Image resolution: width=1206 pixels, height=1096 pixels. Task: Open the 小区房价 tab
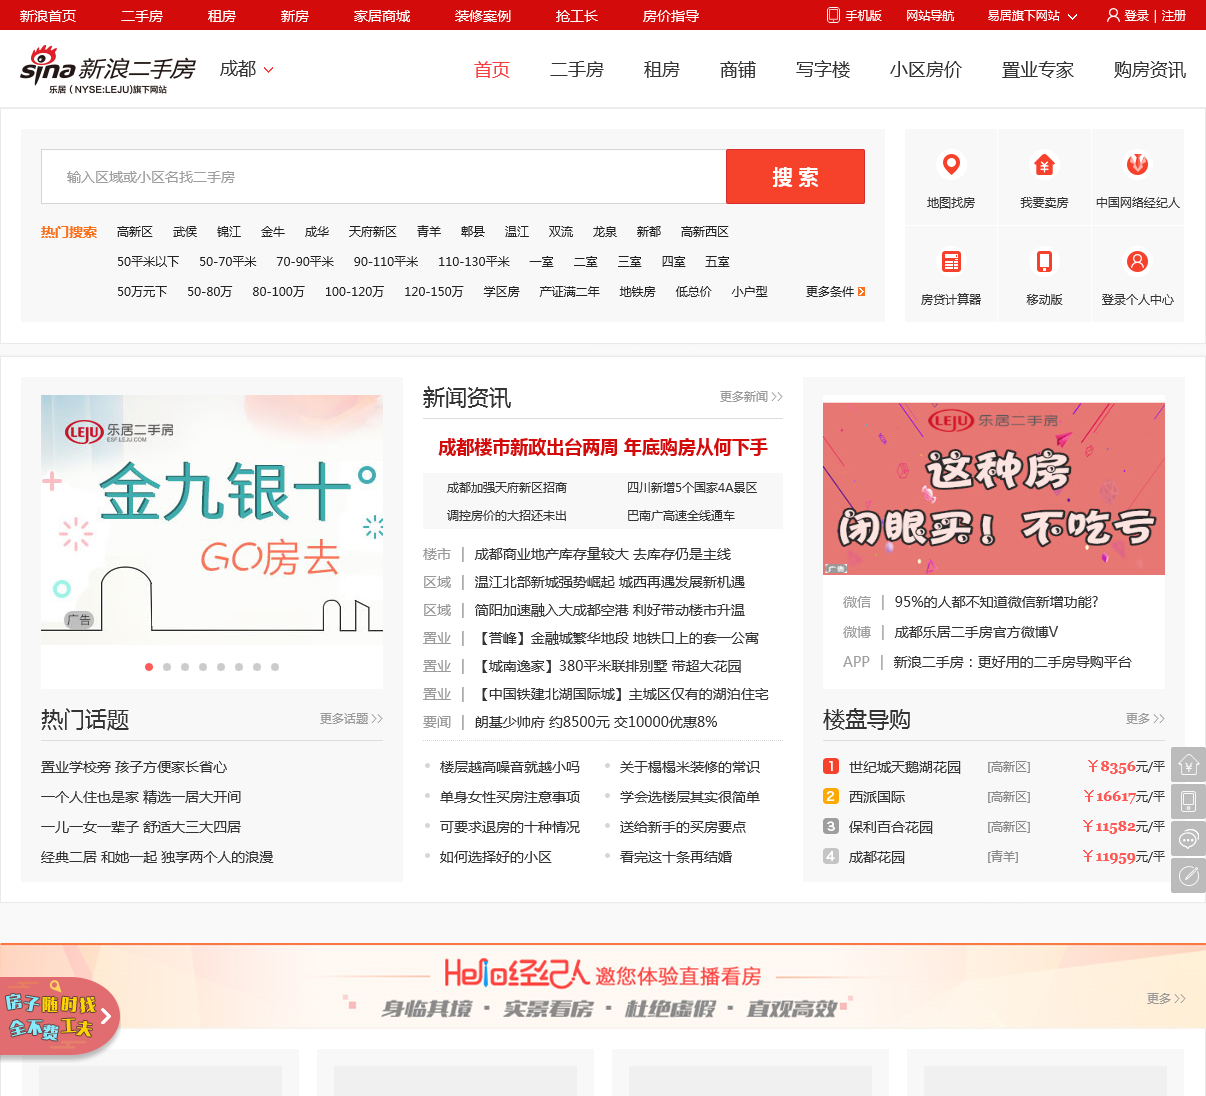[x=926, y=69]
